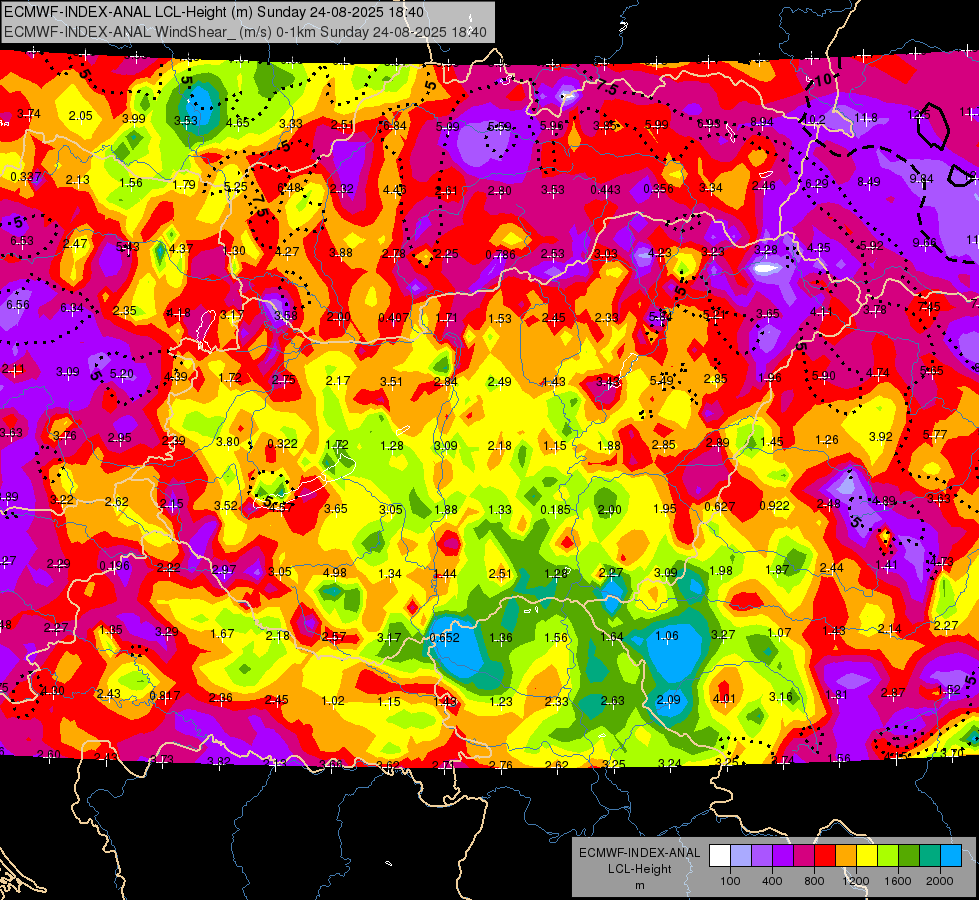Click legend tick label 1200
979x900 pixels.
[x=855, y=881]
